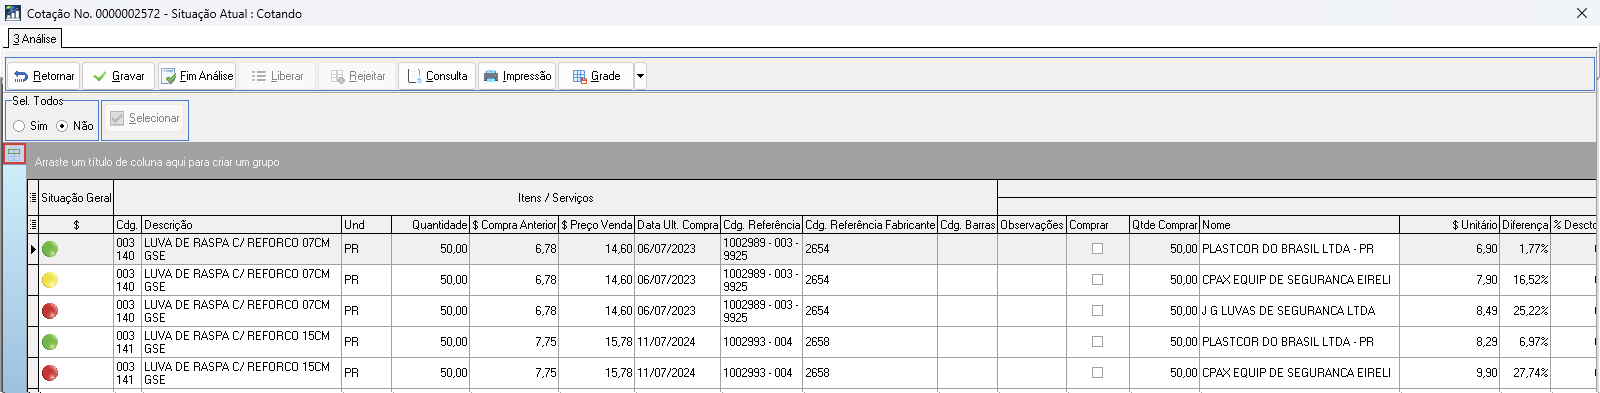Click the Selecionar button
The width and height of the screenshot is (1600, 393).
145,118
